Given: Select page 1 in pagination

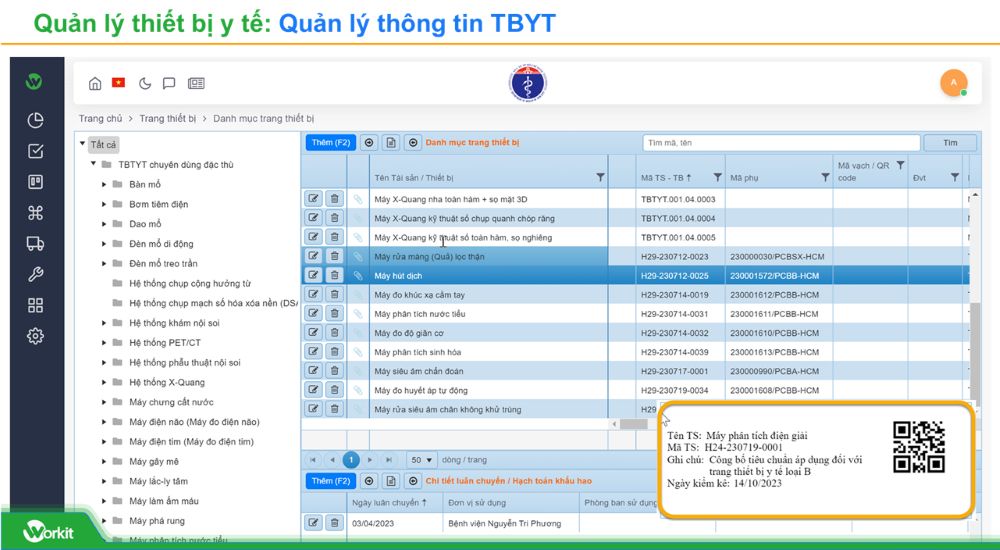Looking at the screenshot, I should (351, 459).
